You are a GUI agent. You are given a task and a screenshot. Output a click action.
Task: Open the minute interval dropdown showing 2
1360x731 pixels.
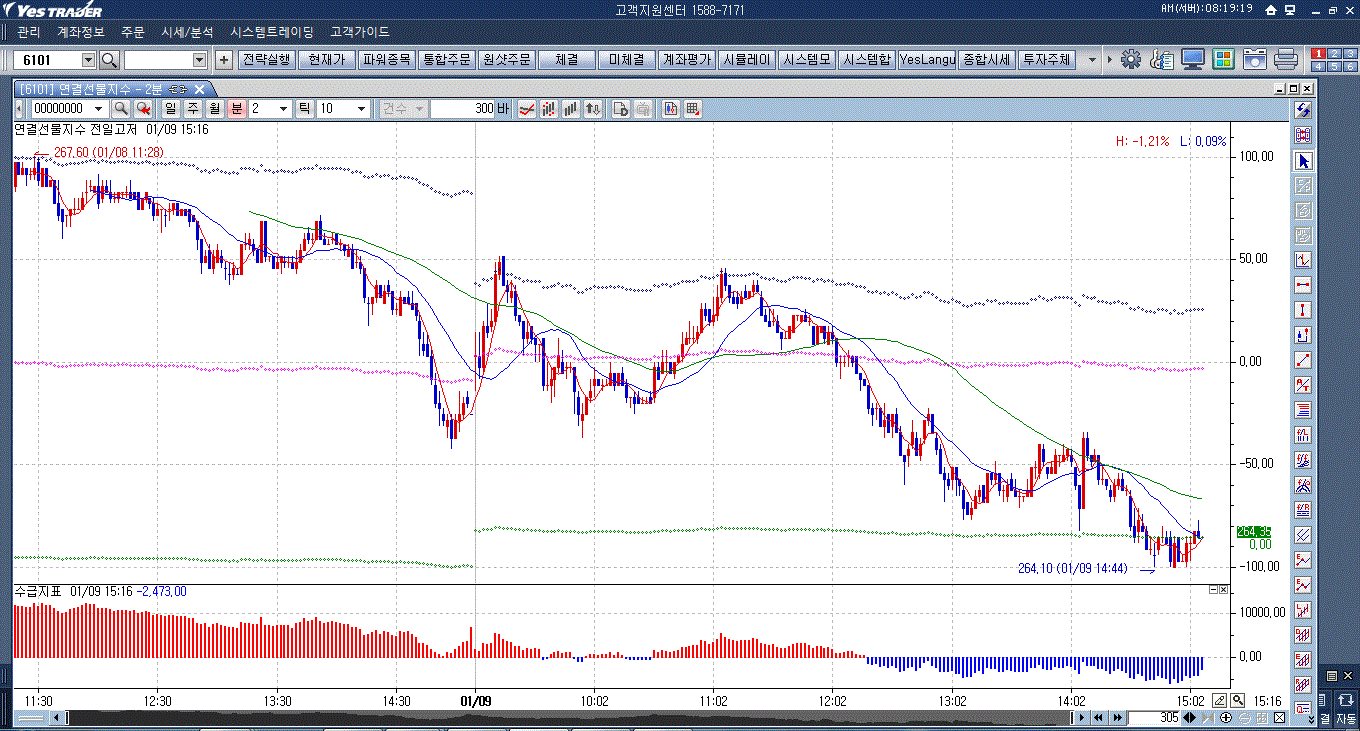pyautogui.click(x=283, y=108)
